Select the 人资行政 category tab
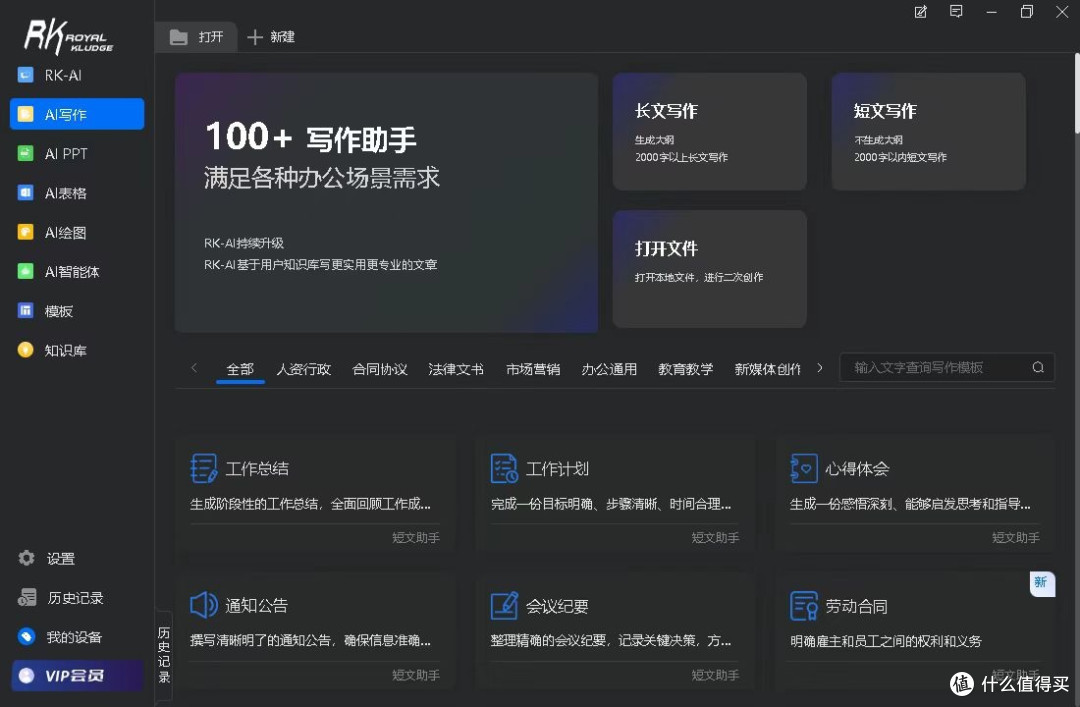Viewport: 1080px width, 707px height. 304,369
